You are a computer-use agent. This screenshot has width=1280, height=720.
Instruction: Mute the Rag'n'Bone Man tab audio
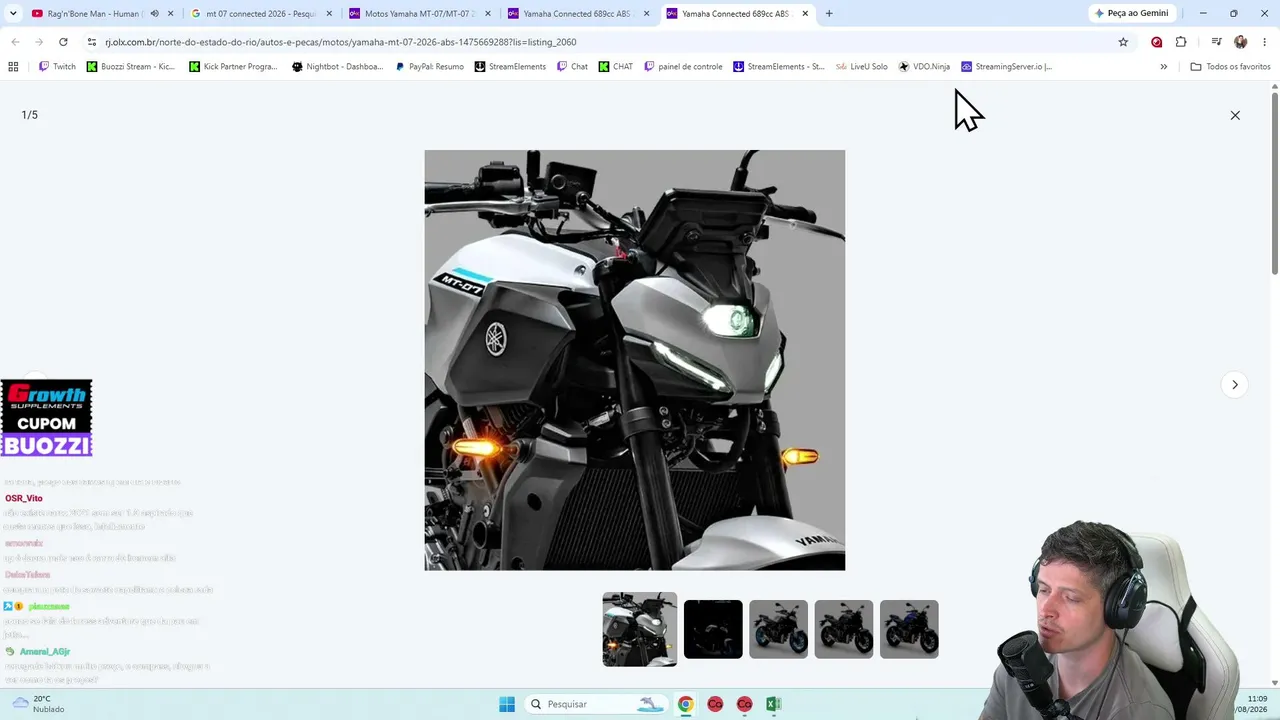154,14
